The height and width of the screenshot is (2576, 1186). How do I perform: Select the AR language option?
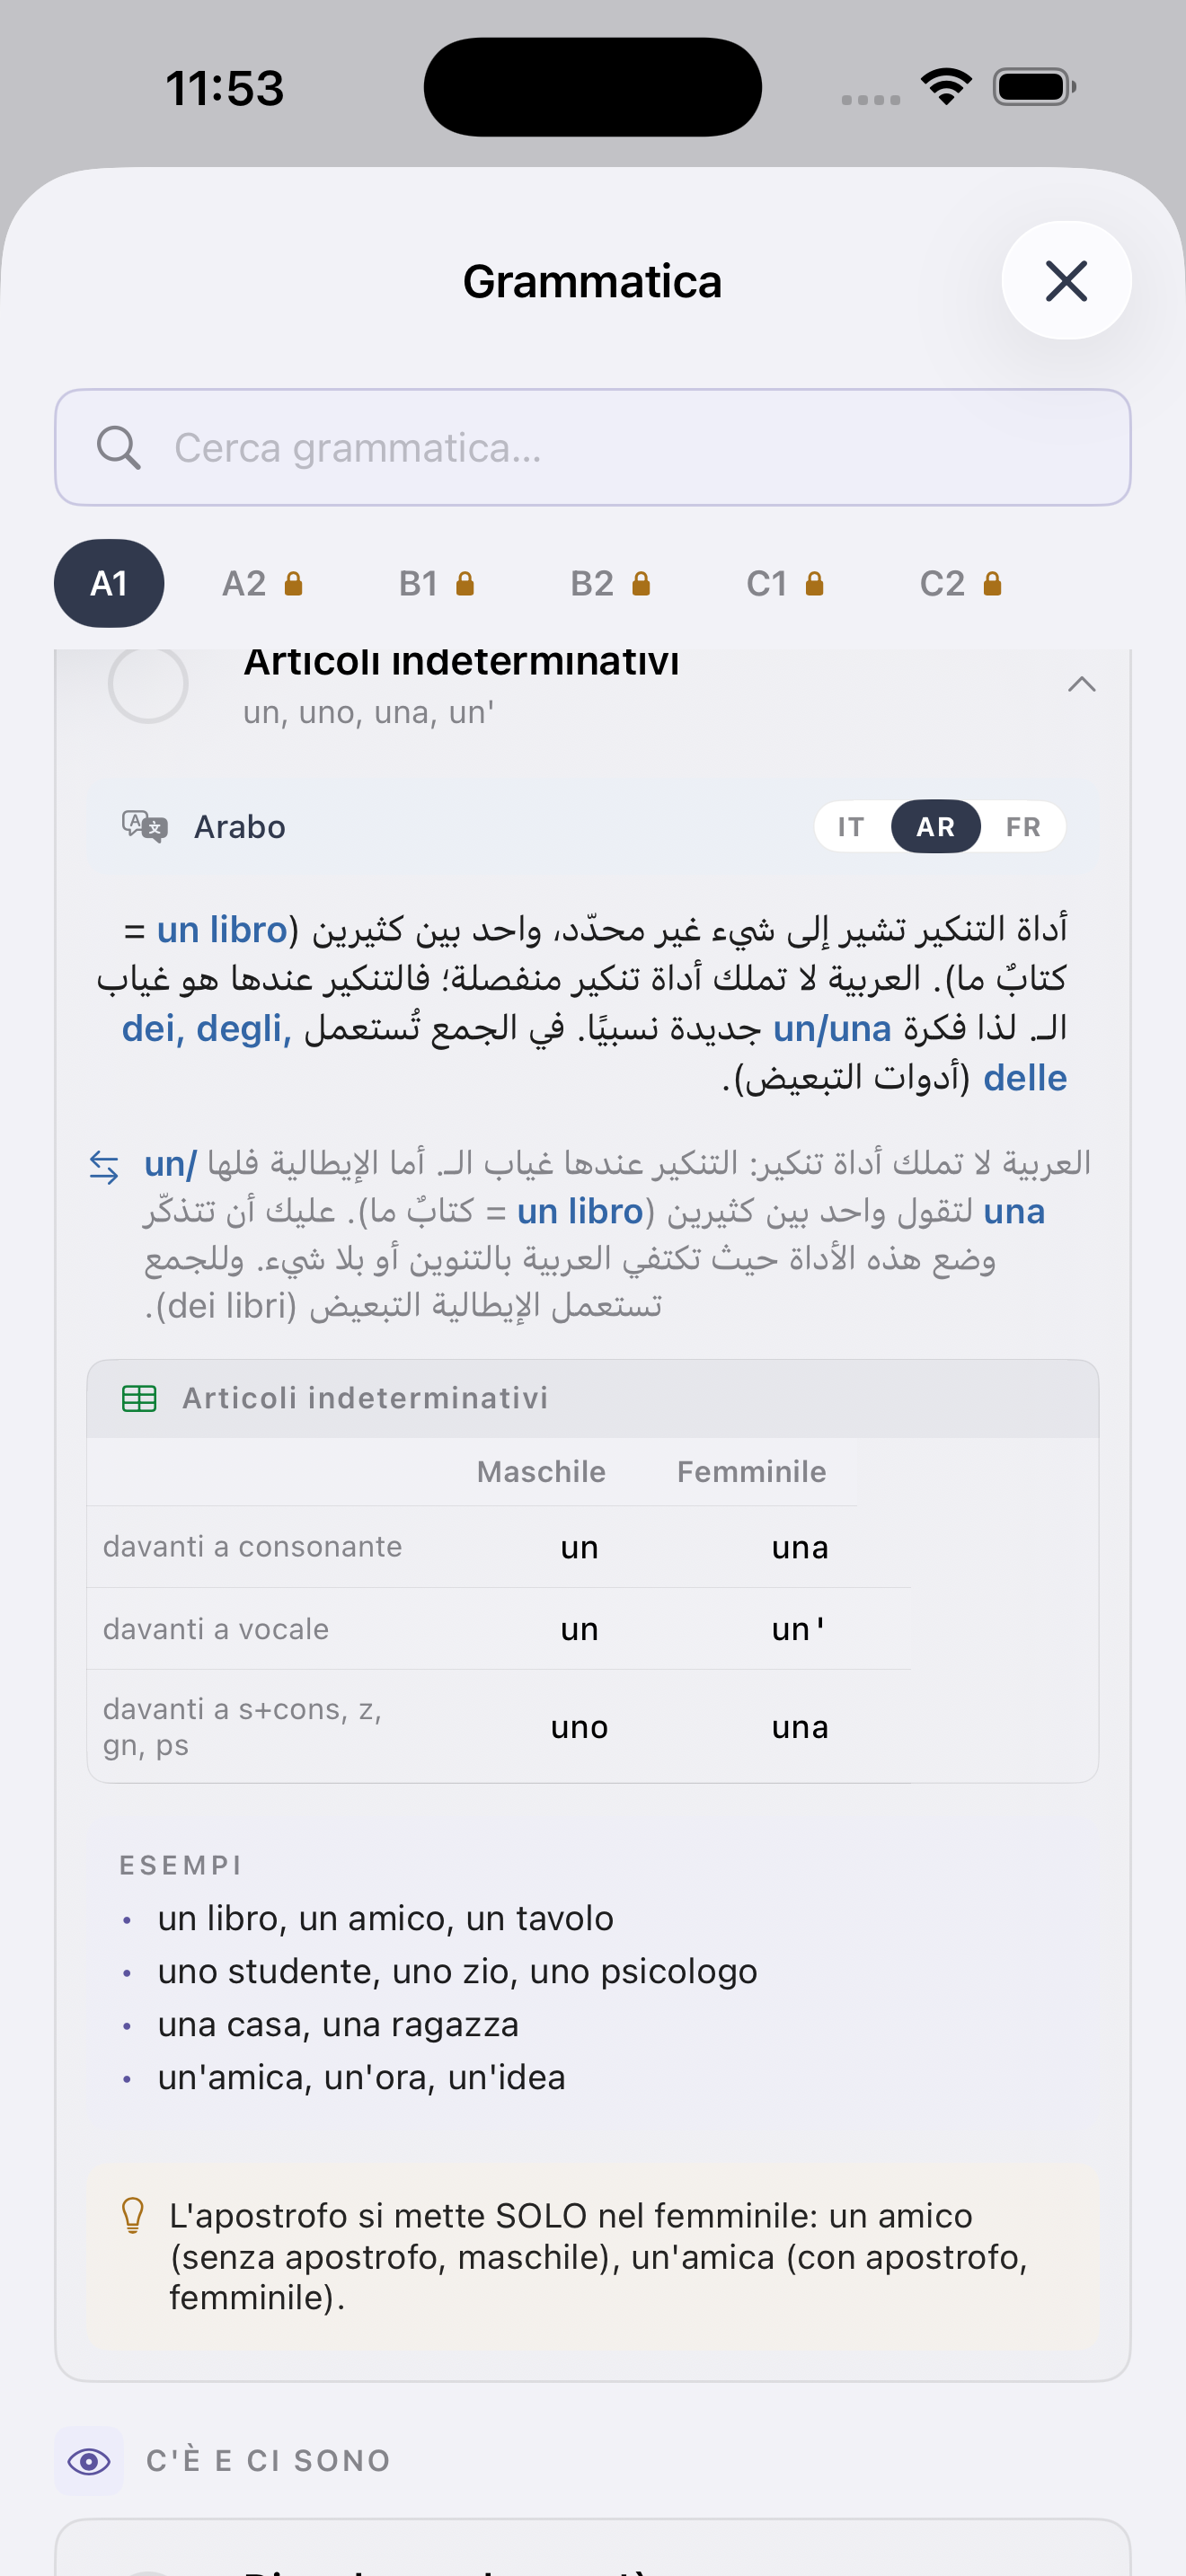click(x=935, y=827)
